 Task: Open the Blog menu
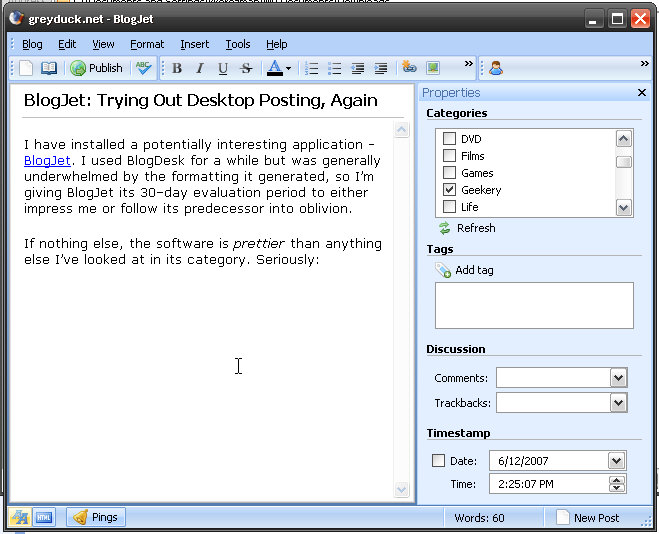(x=32, y=44)
